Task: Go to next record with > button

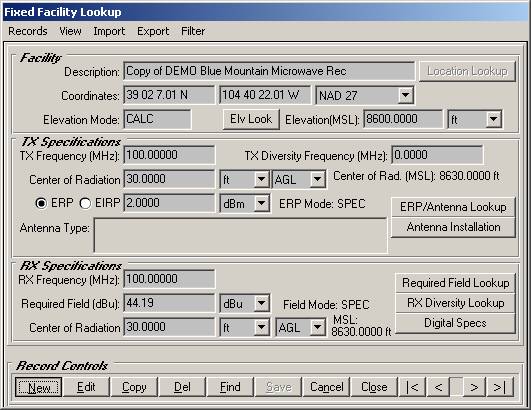Action: [x=474, y=387]
